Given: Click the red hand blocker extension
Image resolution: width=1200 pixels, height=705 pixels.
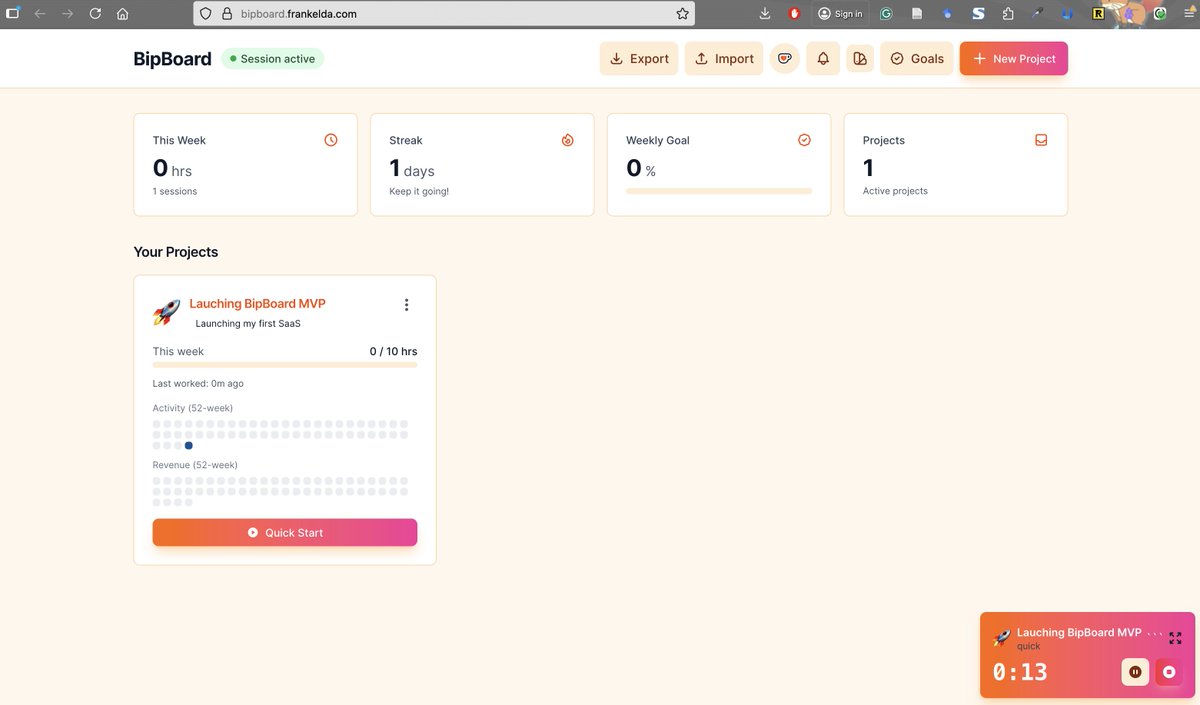Looking at the screenshot, I should (x=794, y=14).
